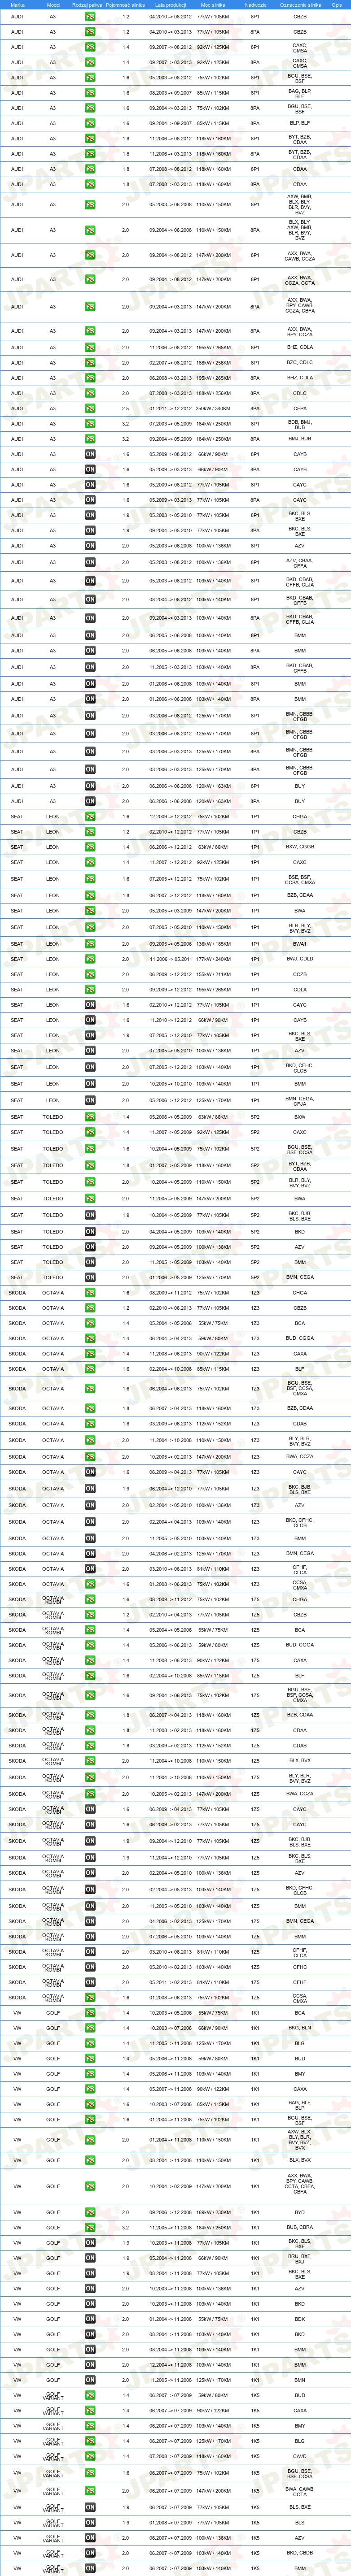Click diesel ON icon in Audi A3 8P1 BUY row
This screenshot has height=2576, width=351.
pyautogui.click(x=90, y=786)
